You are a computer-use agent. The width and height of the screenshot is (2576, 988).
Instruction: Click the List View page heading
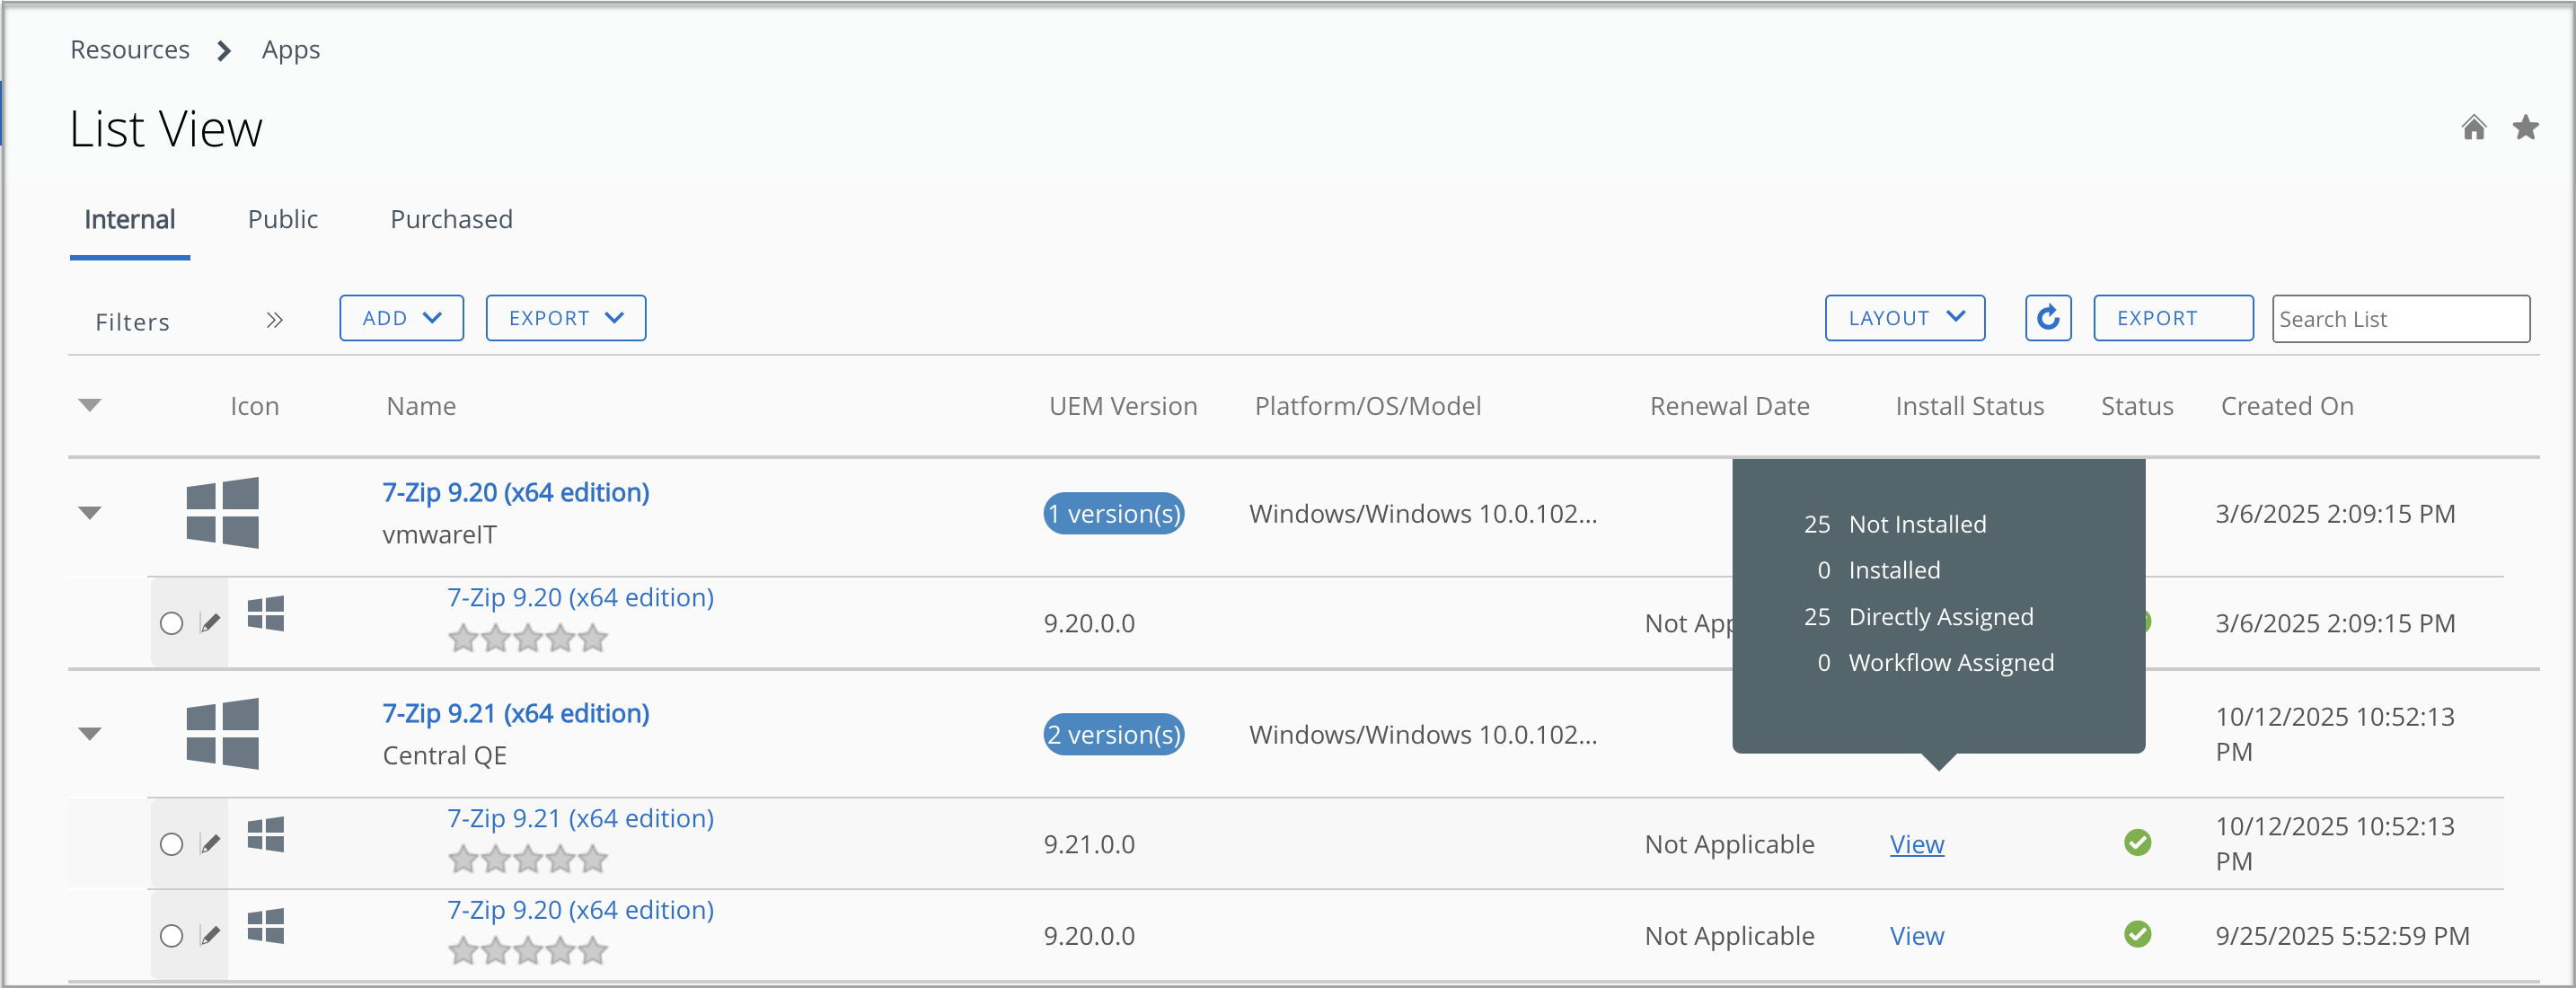point(166,129)
